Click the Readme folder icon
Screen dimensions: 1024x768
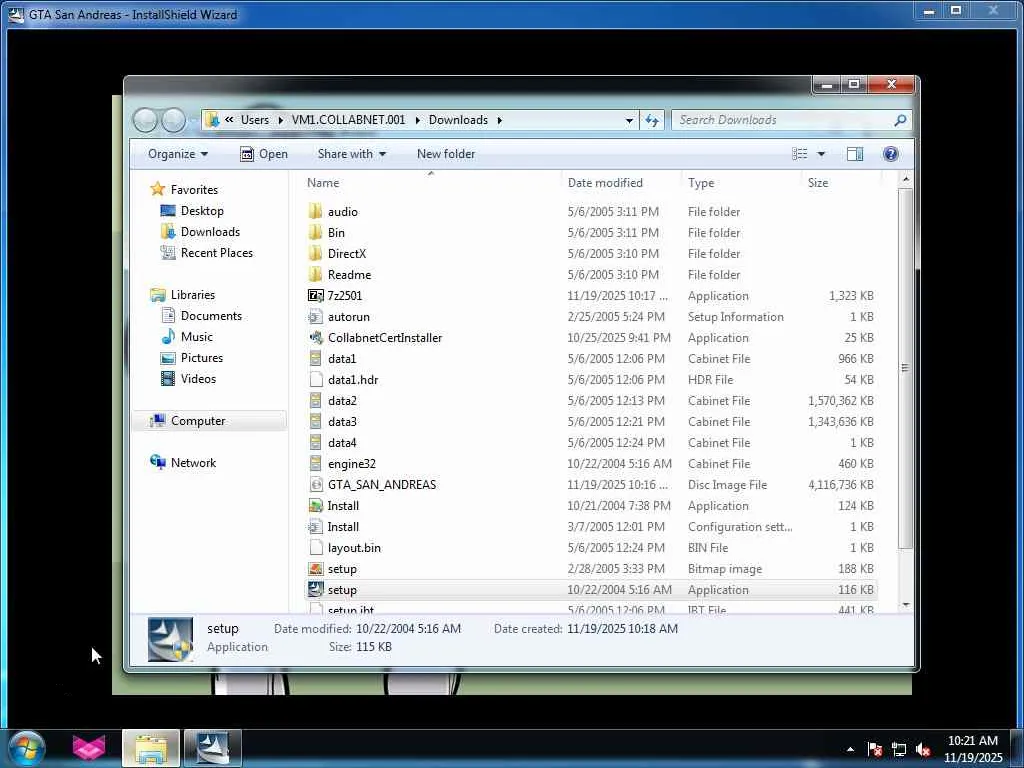(315, 274)
